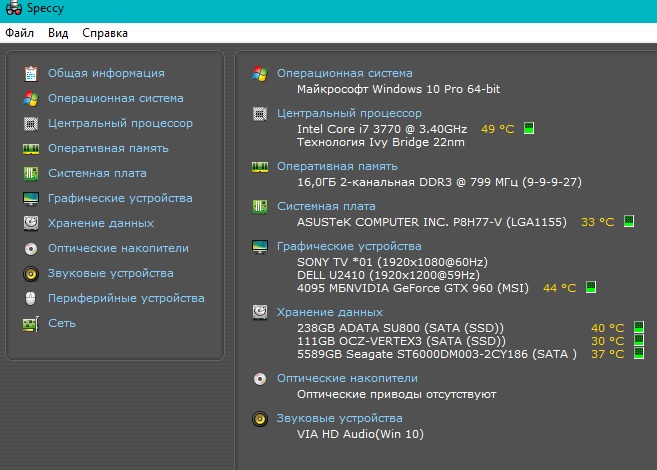657x470 pixels.
Task: Click the clipboard icon beside Общая информация
Action: (x=31, y=73)
